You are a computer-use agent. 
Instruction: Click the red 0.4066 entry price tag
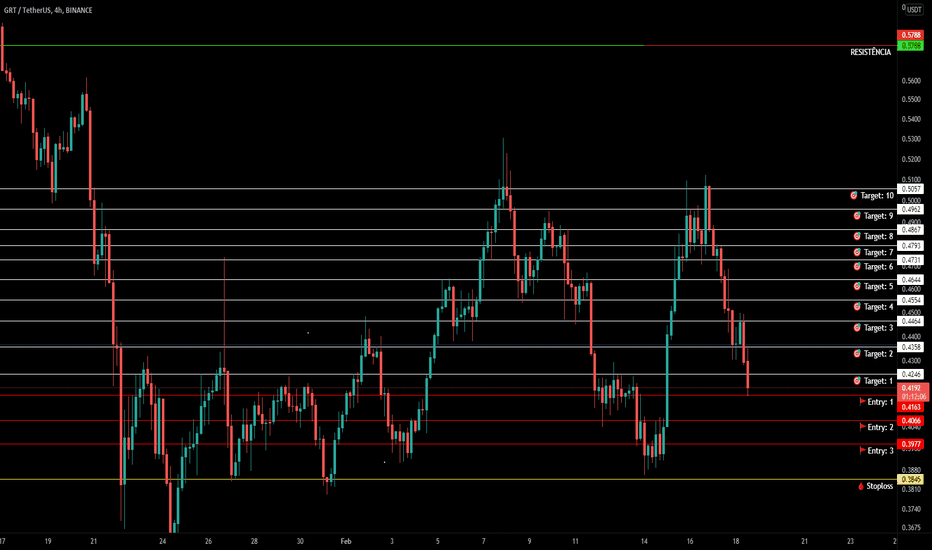pos(910,420)
